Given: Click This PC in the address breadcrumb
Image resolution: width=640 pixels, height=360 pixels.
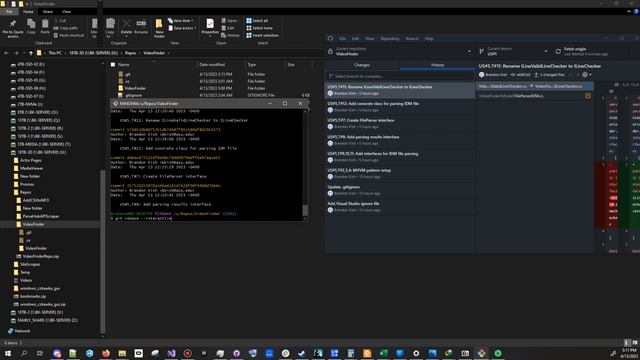Looking at the screenshot, I should point(55,53).
